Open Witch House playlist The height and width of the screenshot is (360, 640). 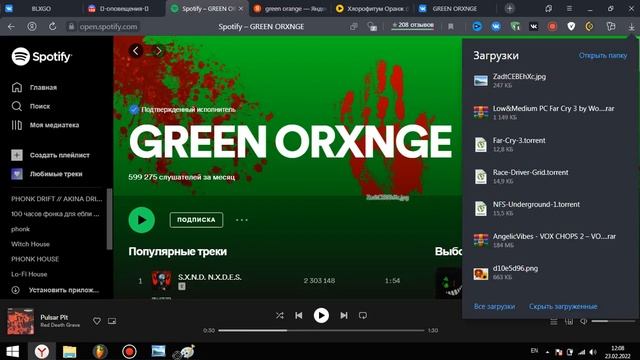(30, 244)
